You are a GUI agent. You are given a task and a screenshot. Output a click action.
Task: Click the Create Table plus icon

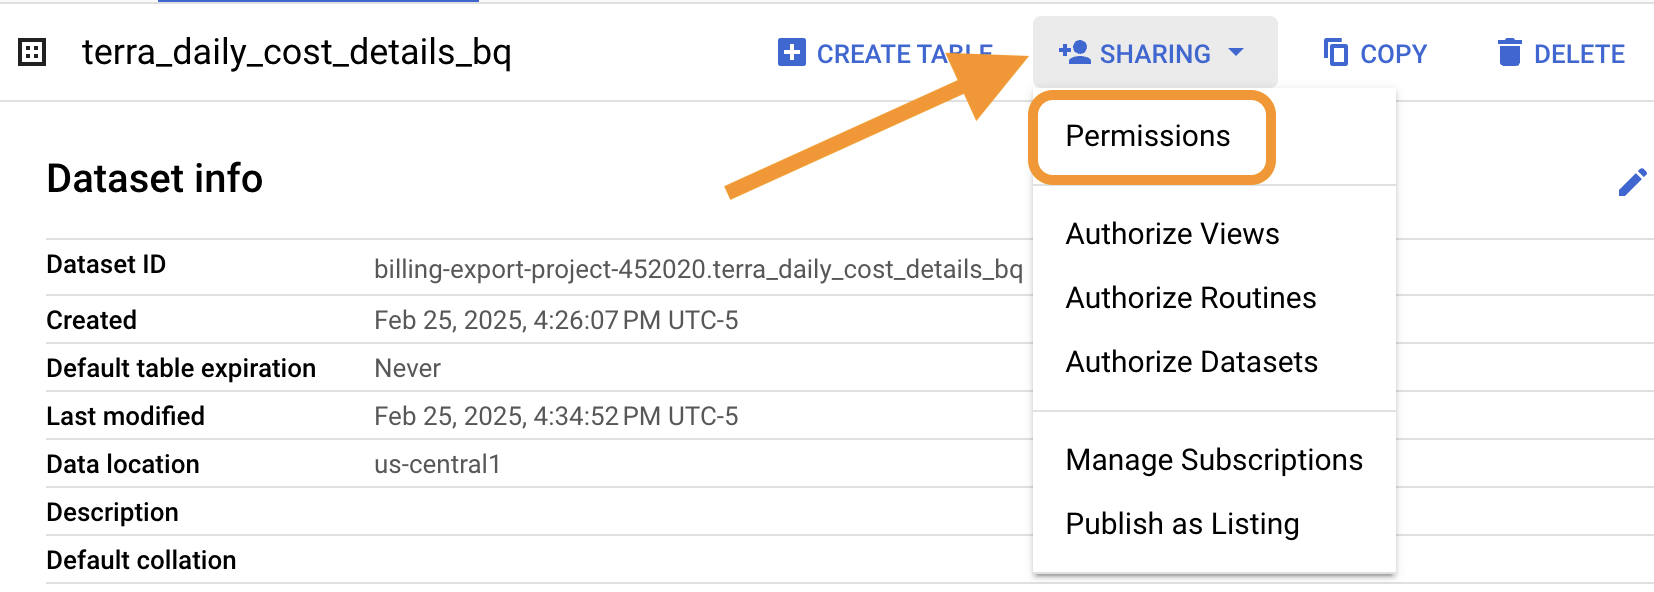[x=792, y=52]
